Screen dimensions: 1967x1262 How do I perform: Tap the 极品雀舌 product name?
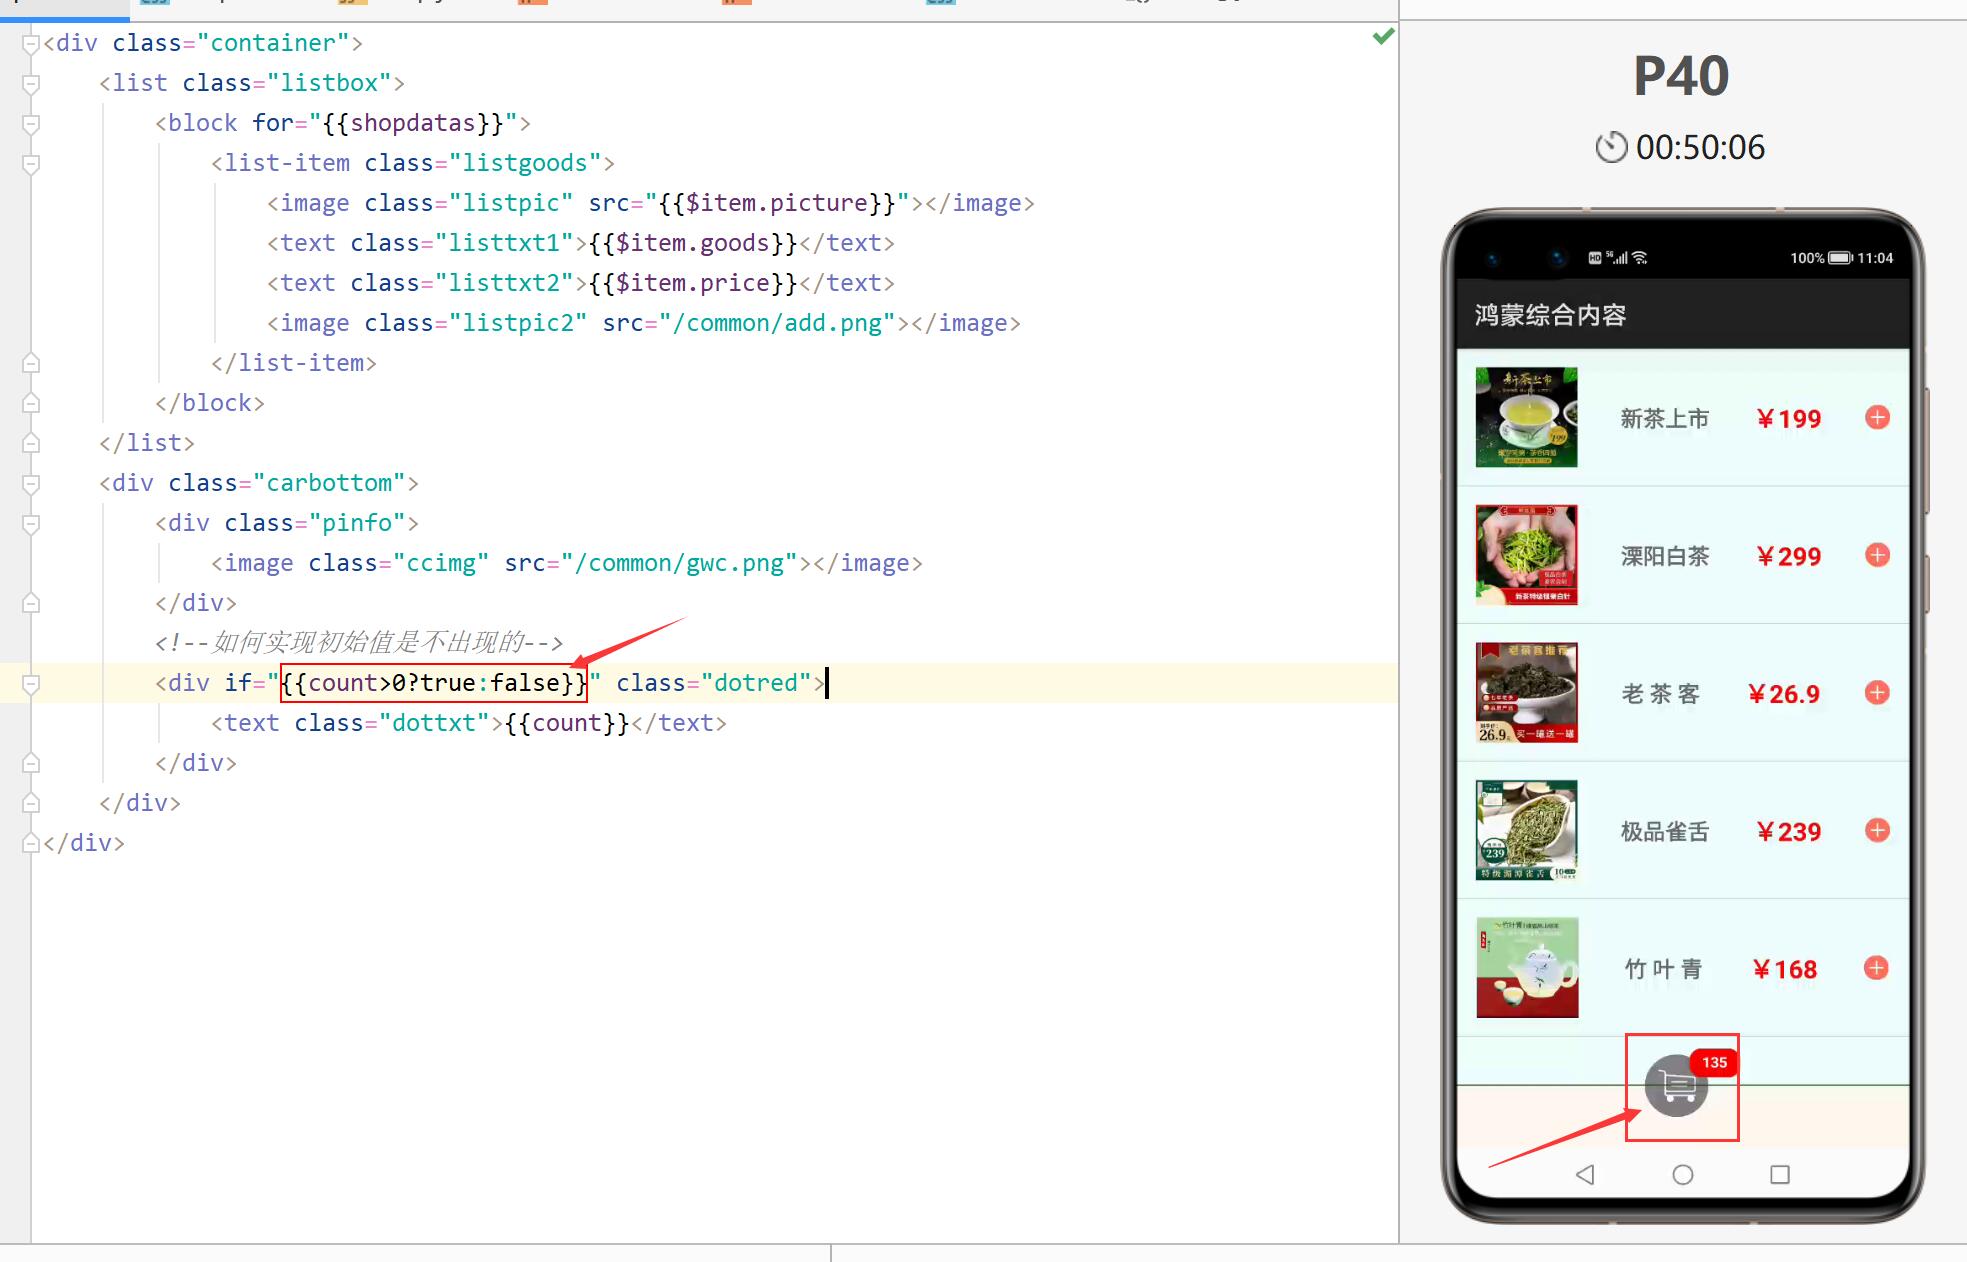[x=1665, y=831]
